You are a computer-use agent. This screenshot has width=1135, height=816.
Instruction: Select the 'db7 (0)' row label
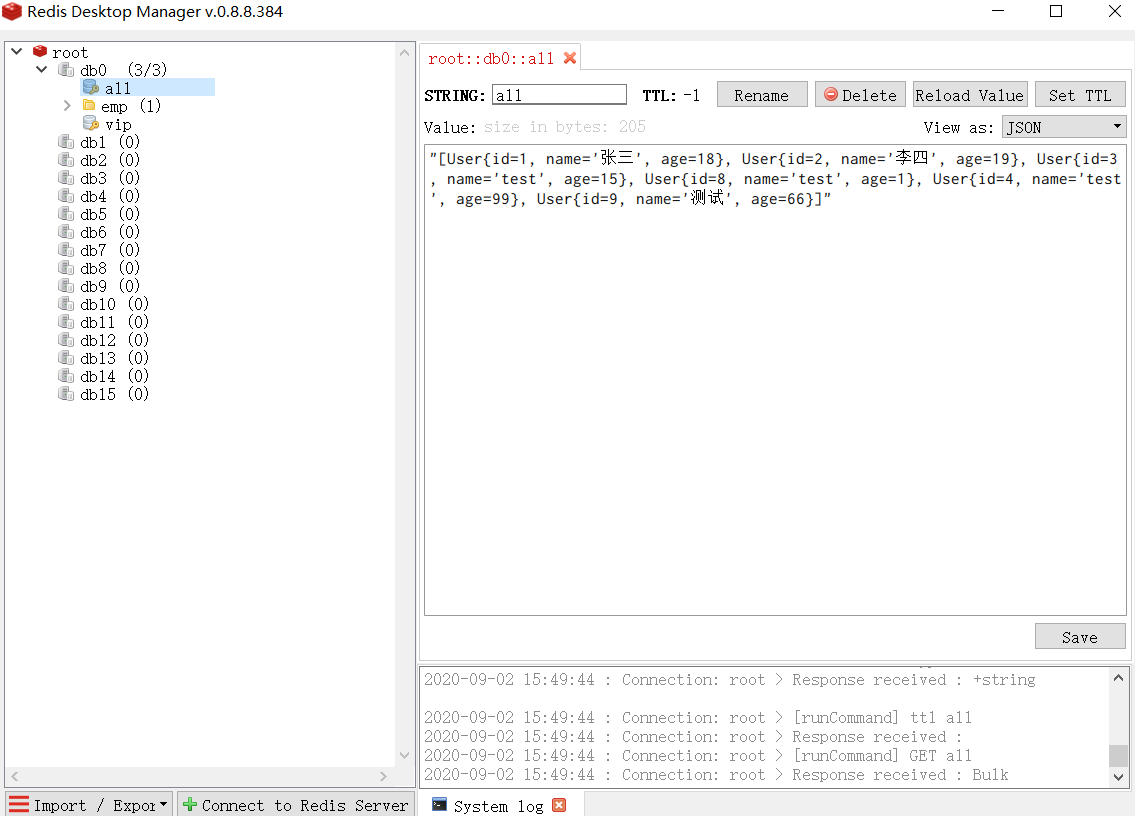click(109, 250)
